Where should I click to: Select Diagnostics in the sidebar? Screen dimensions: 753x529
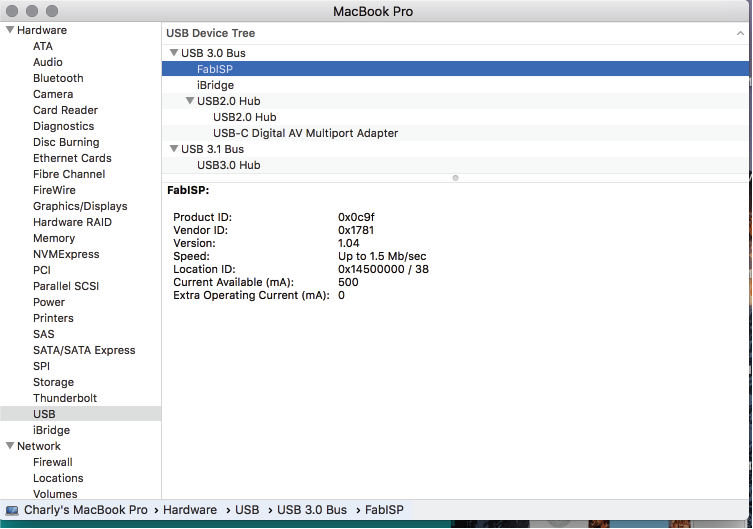tap(63, 126)
